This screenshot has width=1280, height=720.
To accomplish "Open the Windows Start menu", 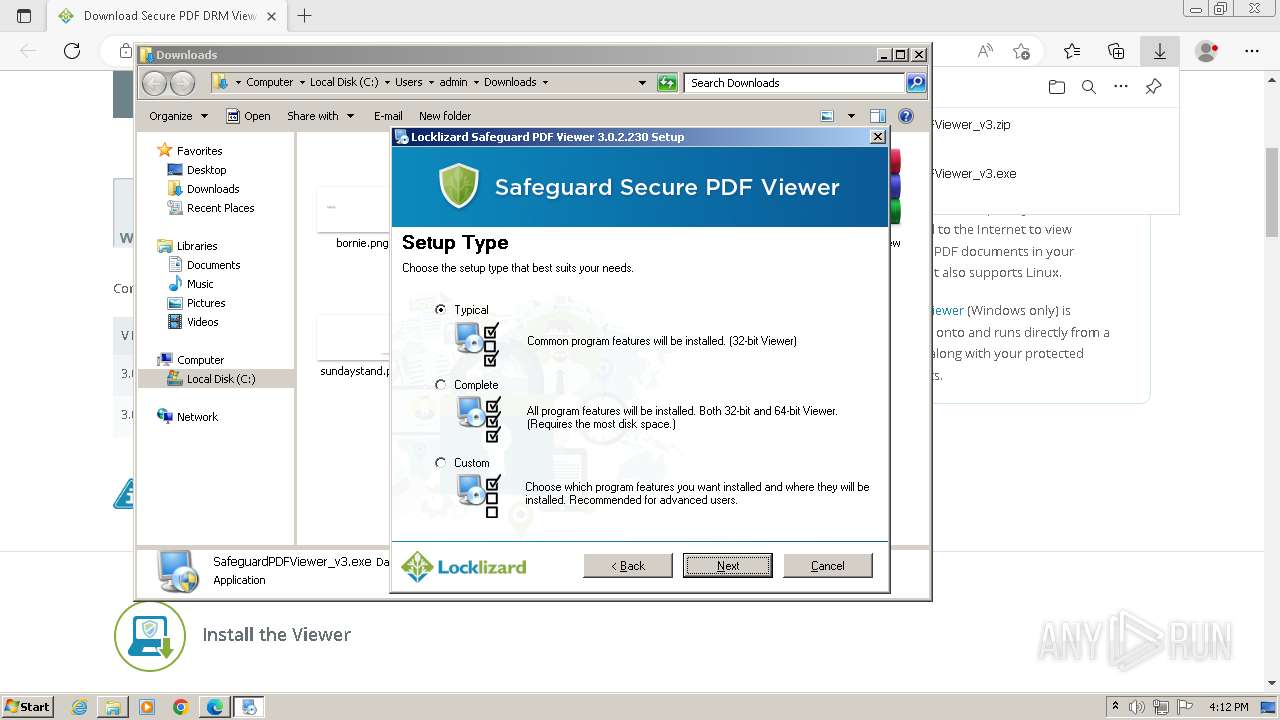I will click(27, 706).
